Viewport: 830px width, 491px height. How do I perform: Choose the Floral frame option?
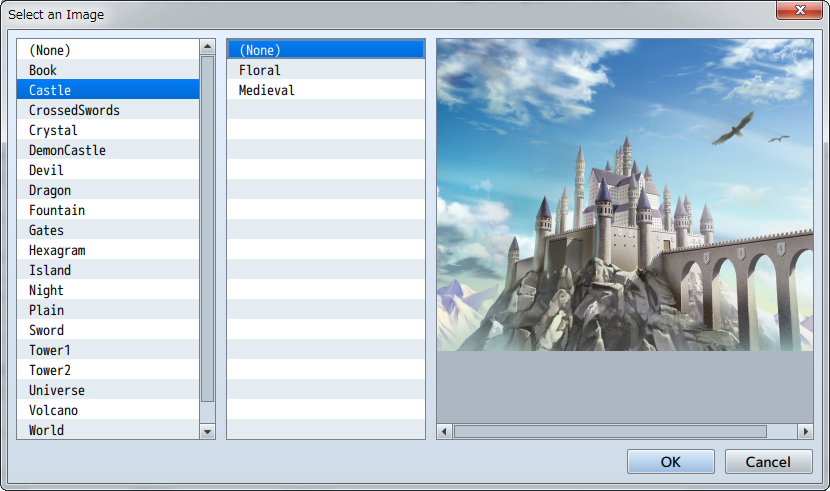pyautogui.click(x=260, y=70)
